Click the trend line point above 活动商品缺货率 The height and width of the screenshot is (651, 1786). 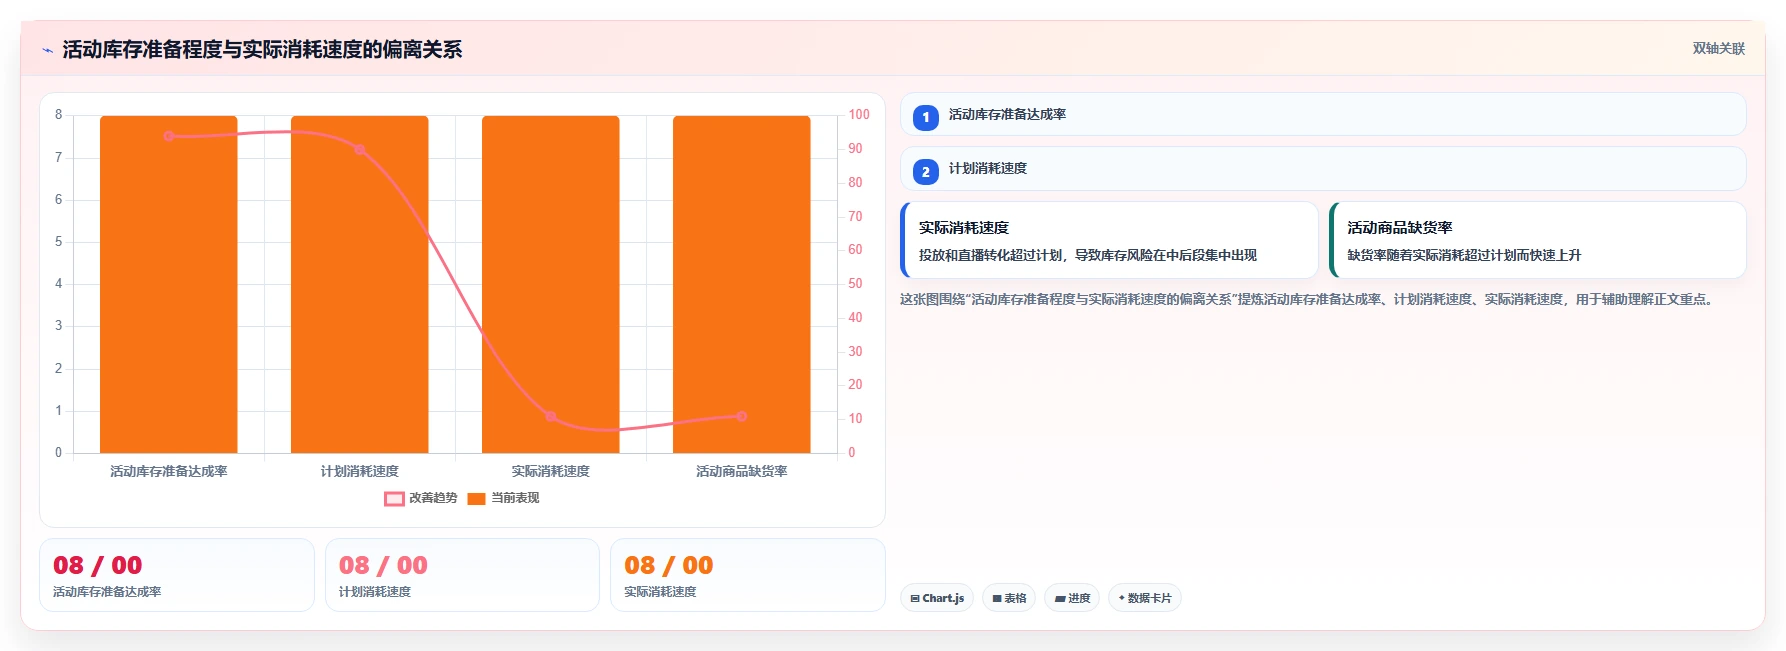[x=742, y=416]
